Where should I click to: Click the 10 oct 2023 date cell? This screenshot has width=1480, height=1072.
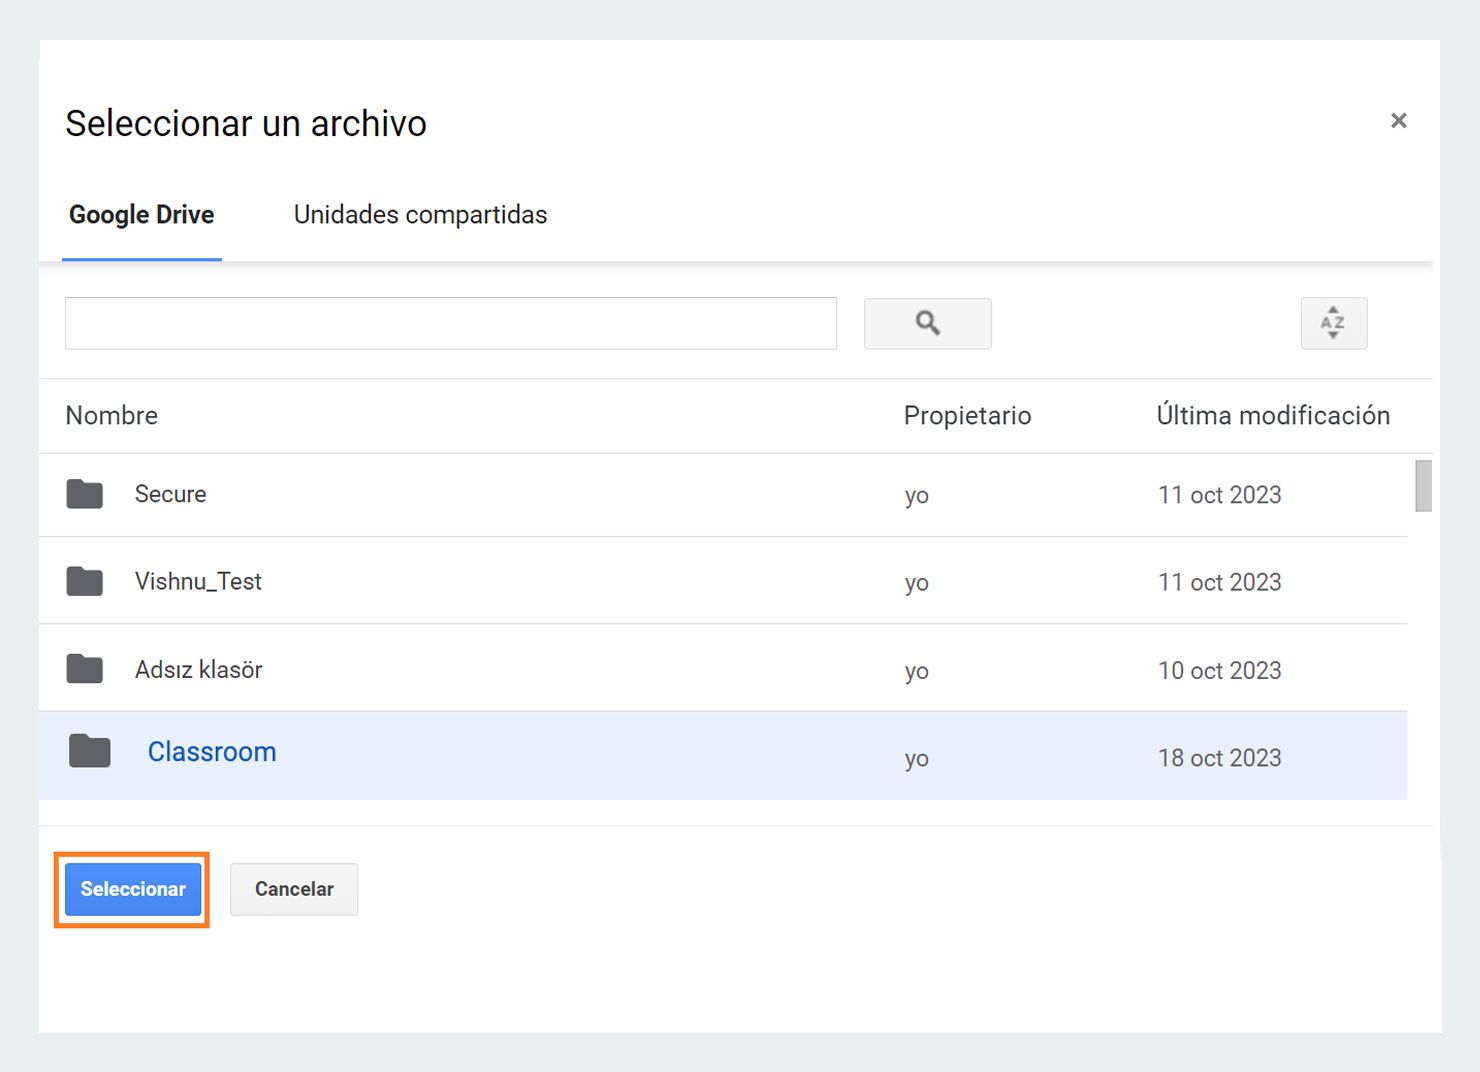[1220, 670]
